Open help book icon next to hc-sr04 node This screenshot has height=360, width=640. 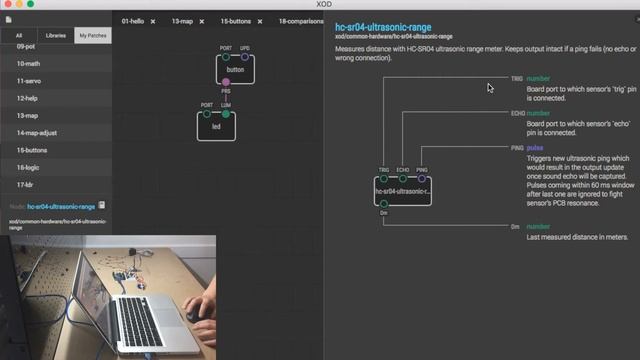(102, 205)
